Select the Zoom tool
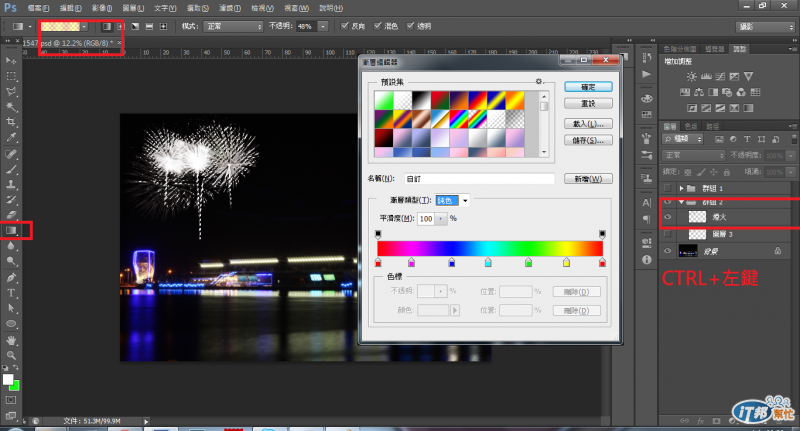This screenshot has width=800, height=431. tap(11, 355)
